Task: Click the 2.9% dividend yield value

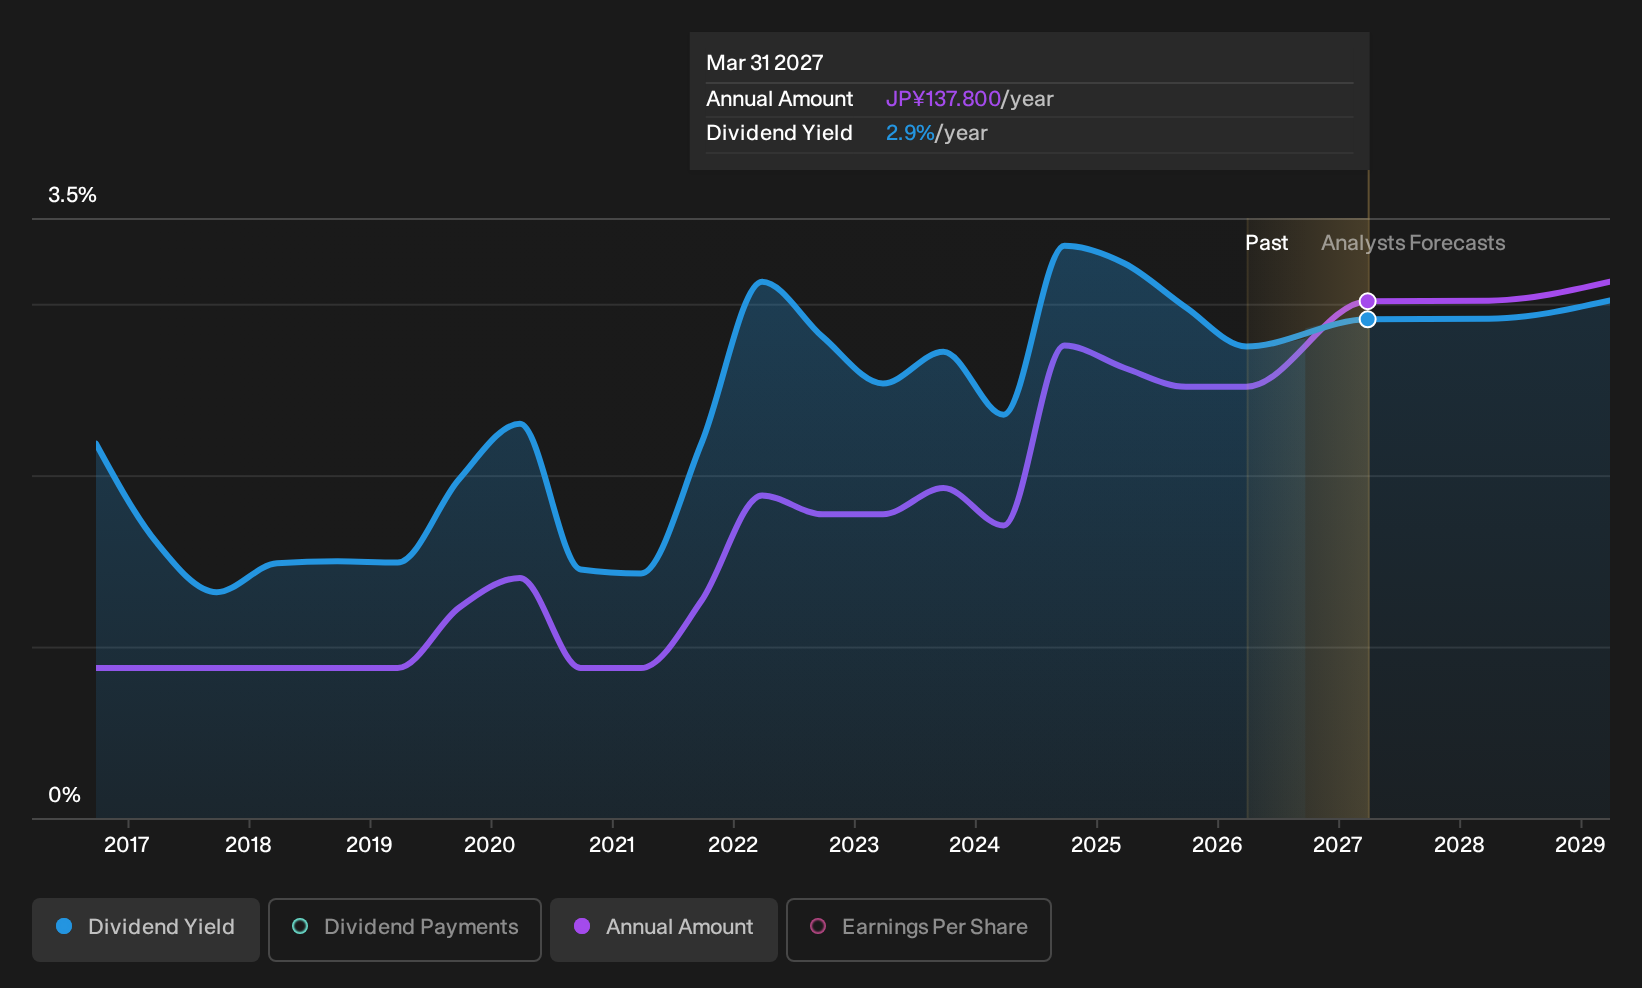Action: point(910,133)
